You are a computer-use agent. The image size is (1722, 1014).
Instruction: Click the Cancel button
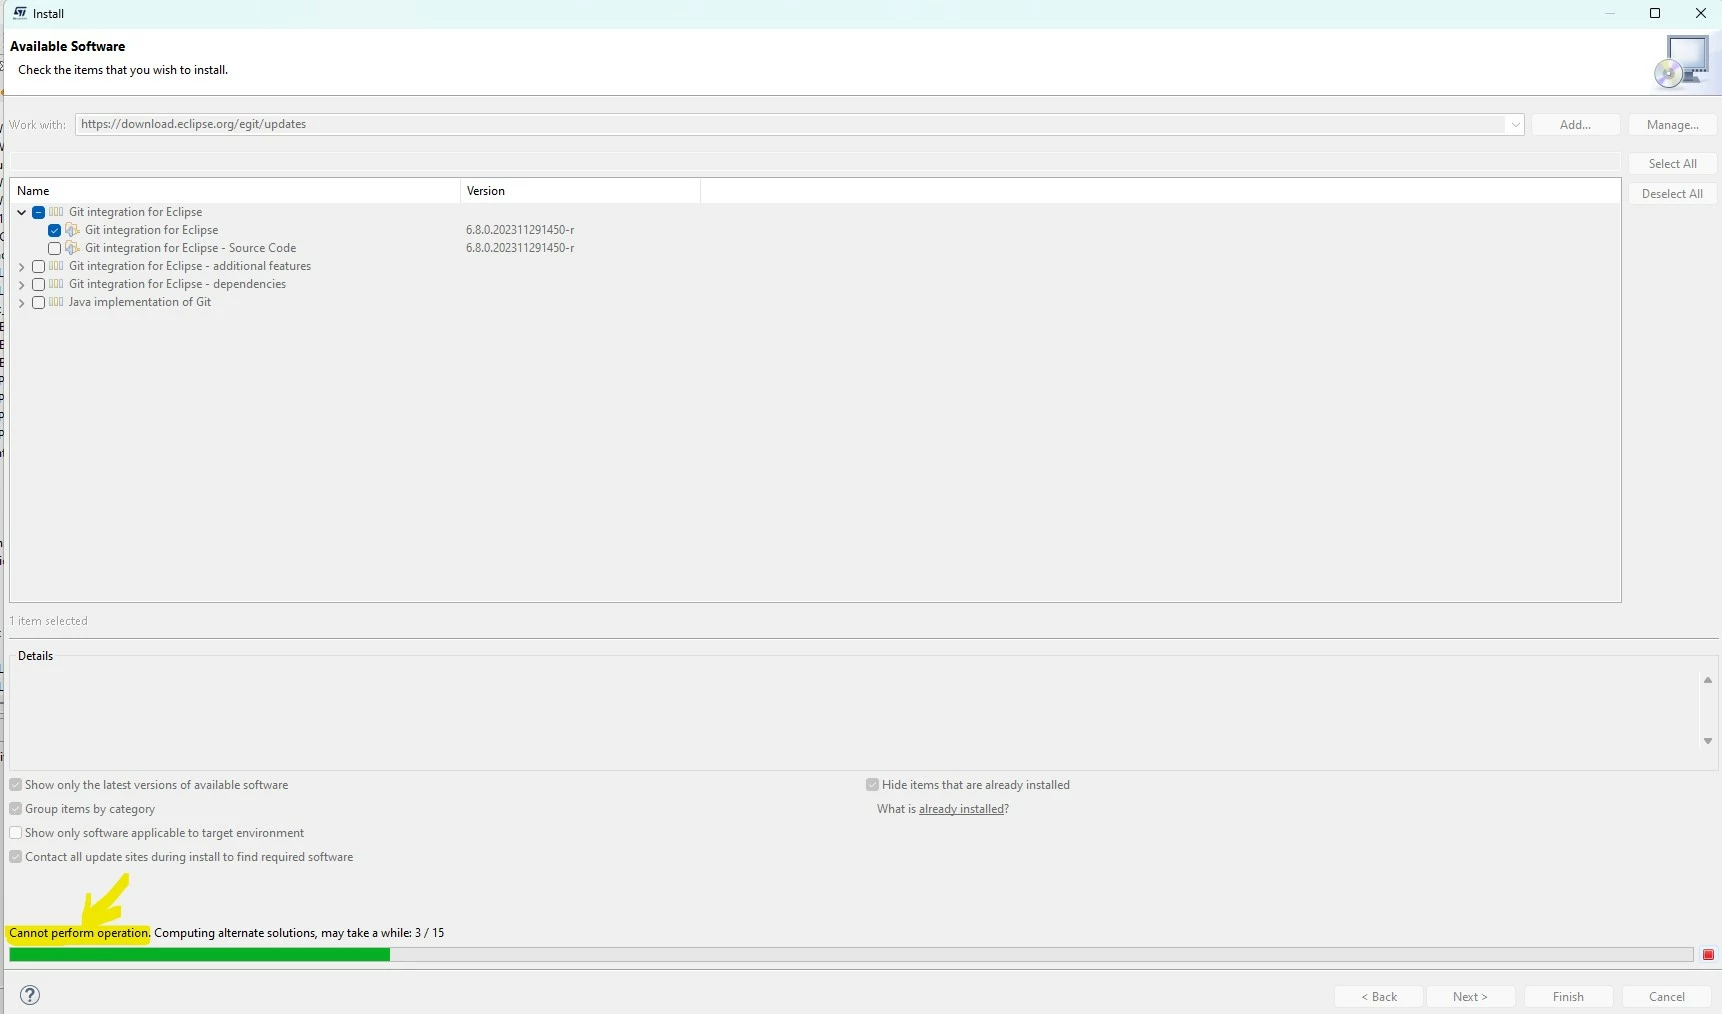tap(1666, 997)
